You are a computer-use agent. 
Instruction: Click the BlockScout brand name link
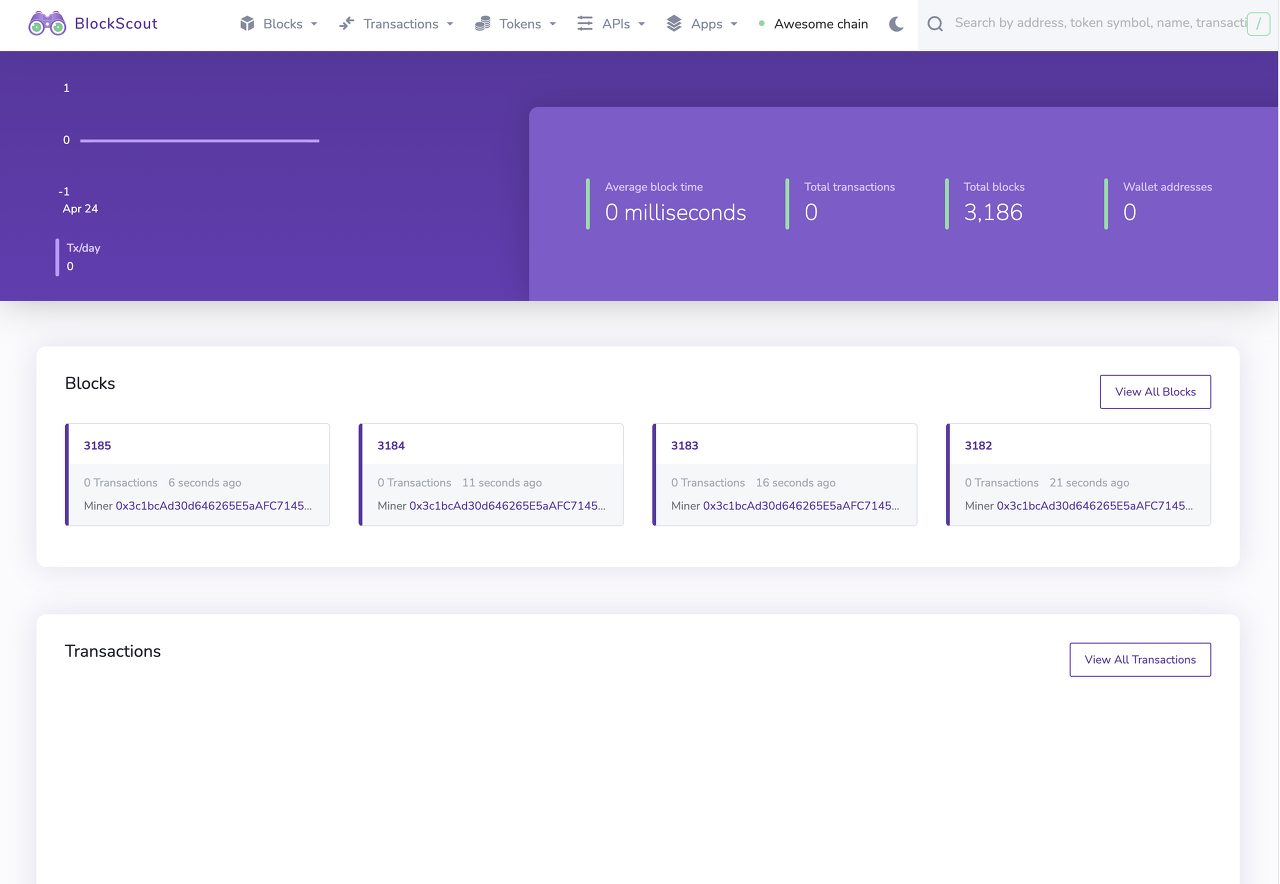[x=116, y=23]
